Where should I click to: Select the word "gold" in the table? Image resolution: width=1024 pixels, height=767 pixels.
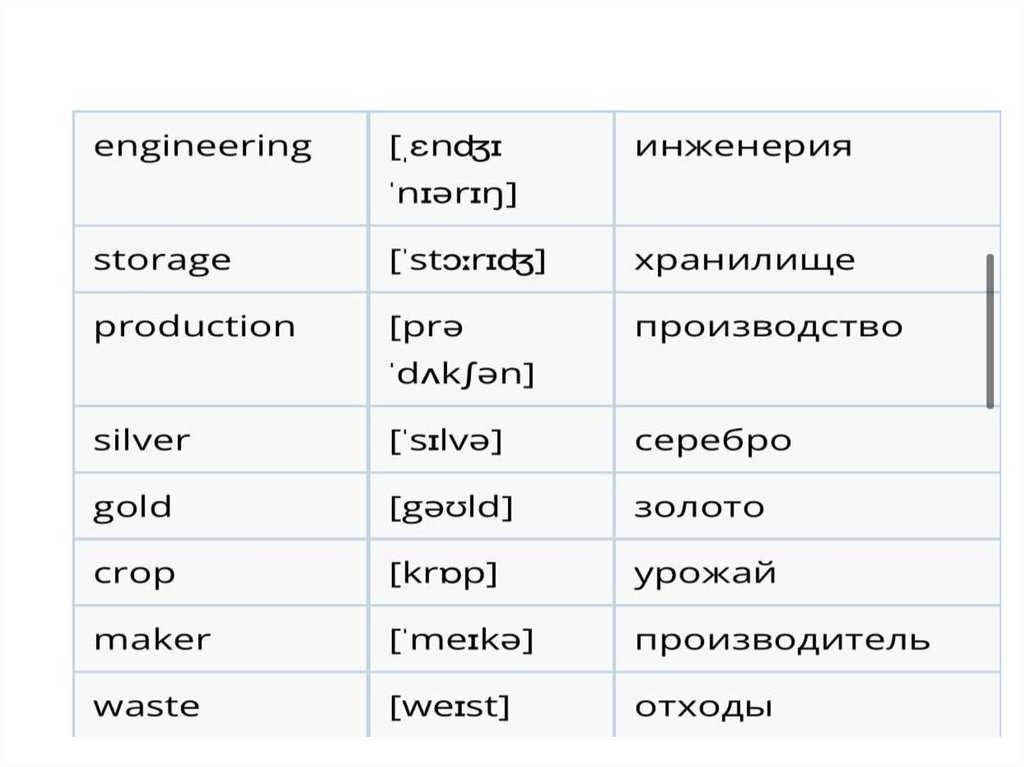click(132, 507)
